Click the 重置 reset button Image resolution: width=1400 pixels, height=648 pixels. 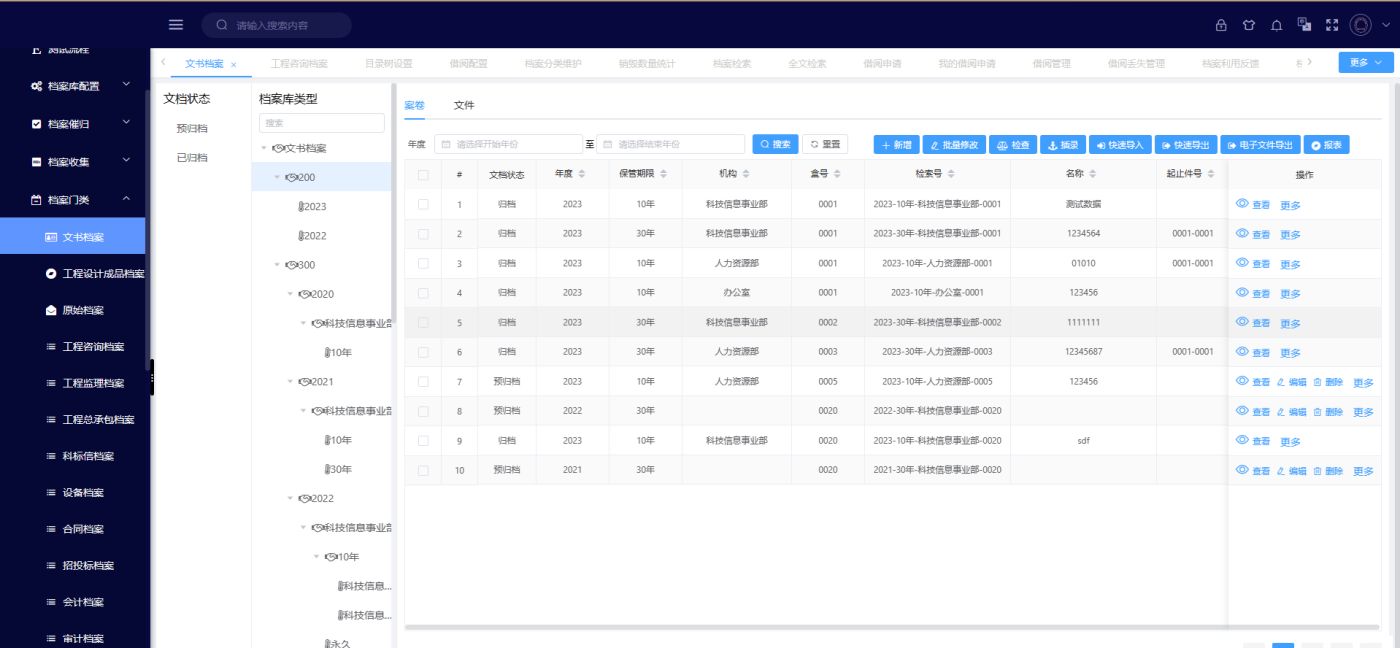point(825,144)
